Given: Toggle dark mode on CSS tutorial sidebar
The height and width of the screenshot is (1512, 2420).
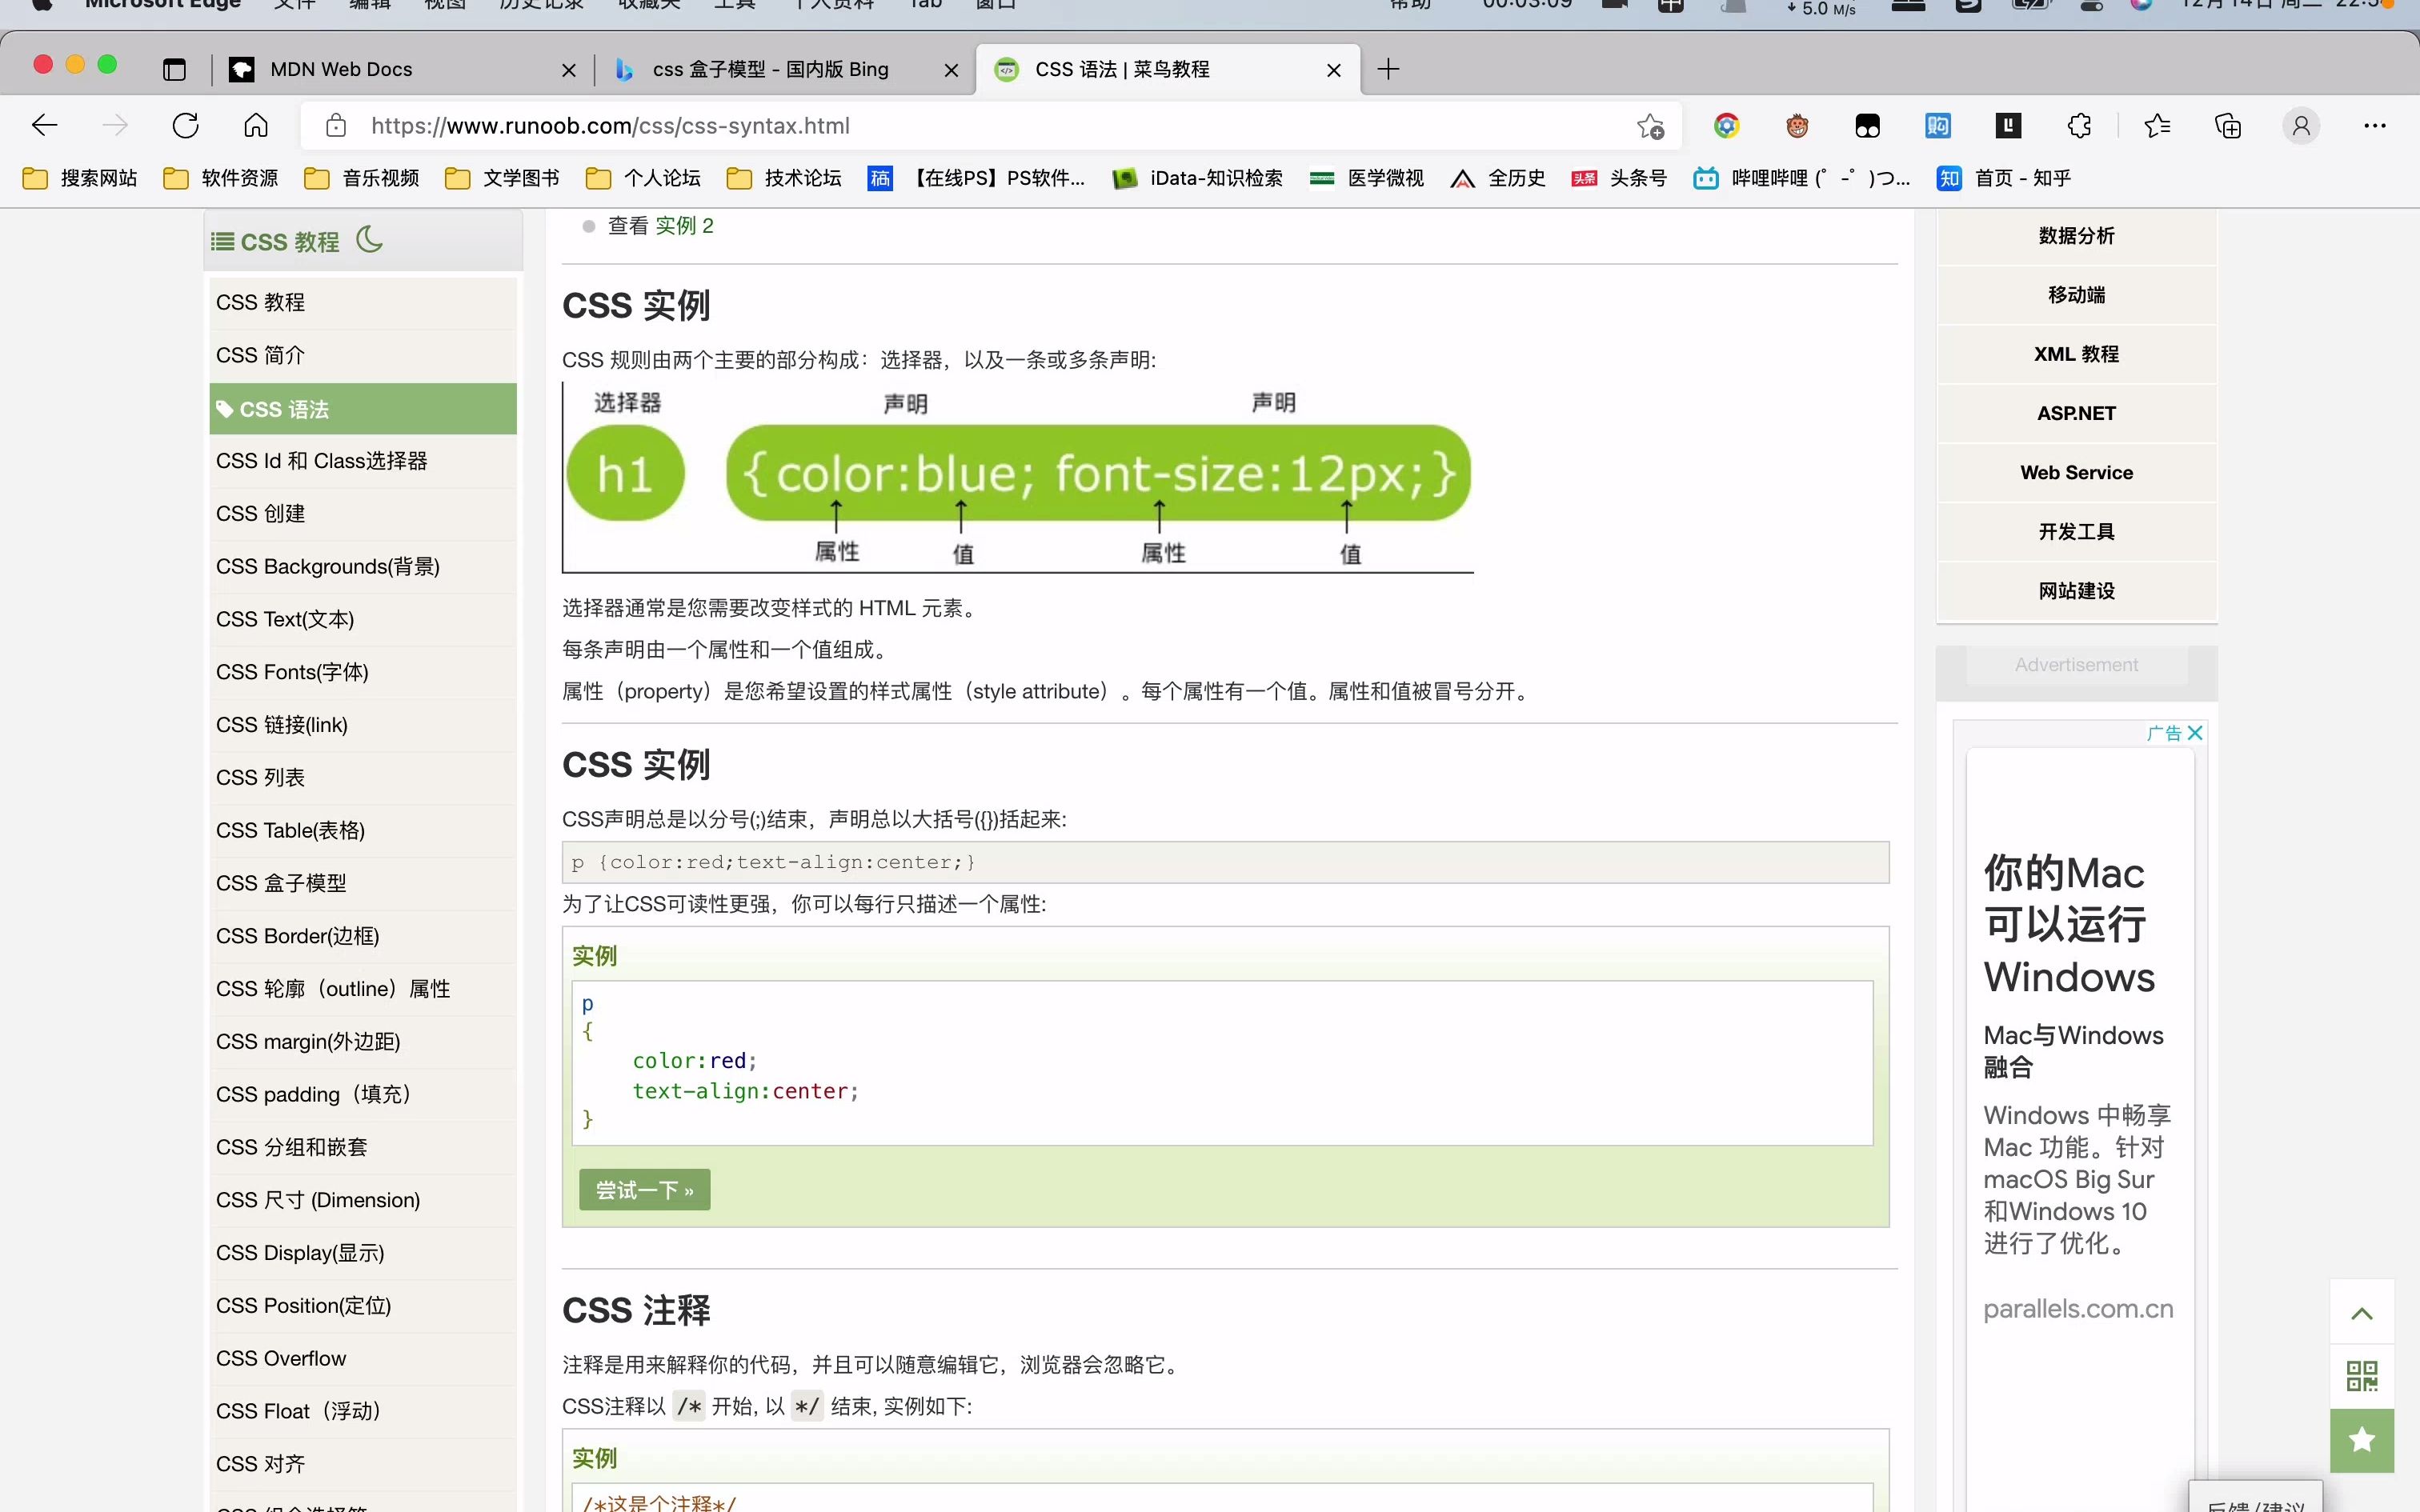Looking at the screenshot, I should point(370,238).
